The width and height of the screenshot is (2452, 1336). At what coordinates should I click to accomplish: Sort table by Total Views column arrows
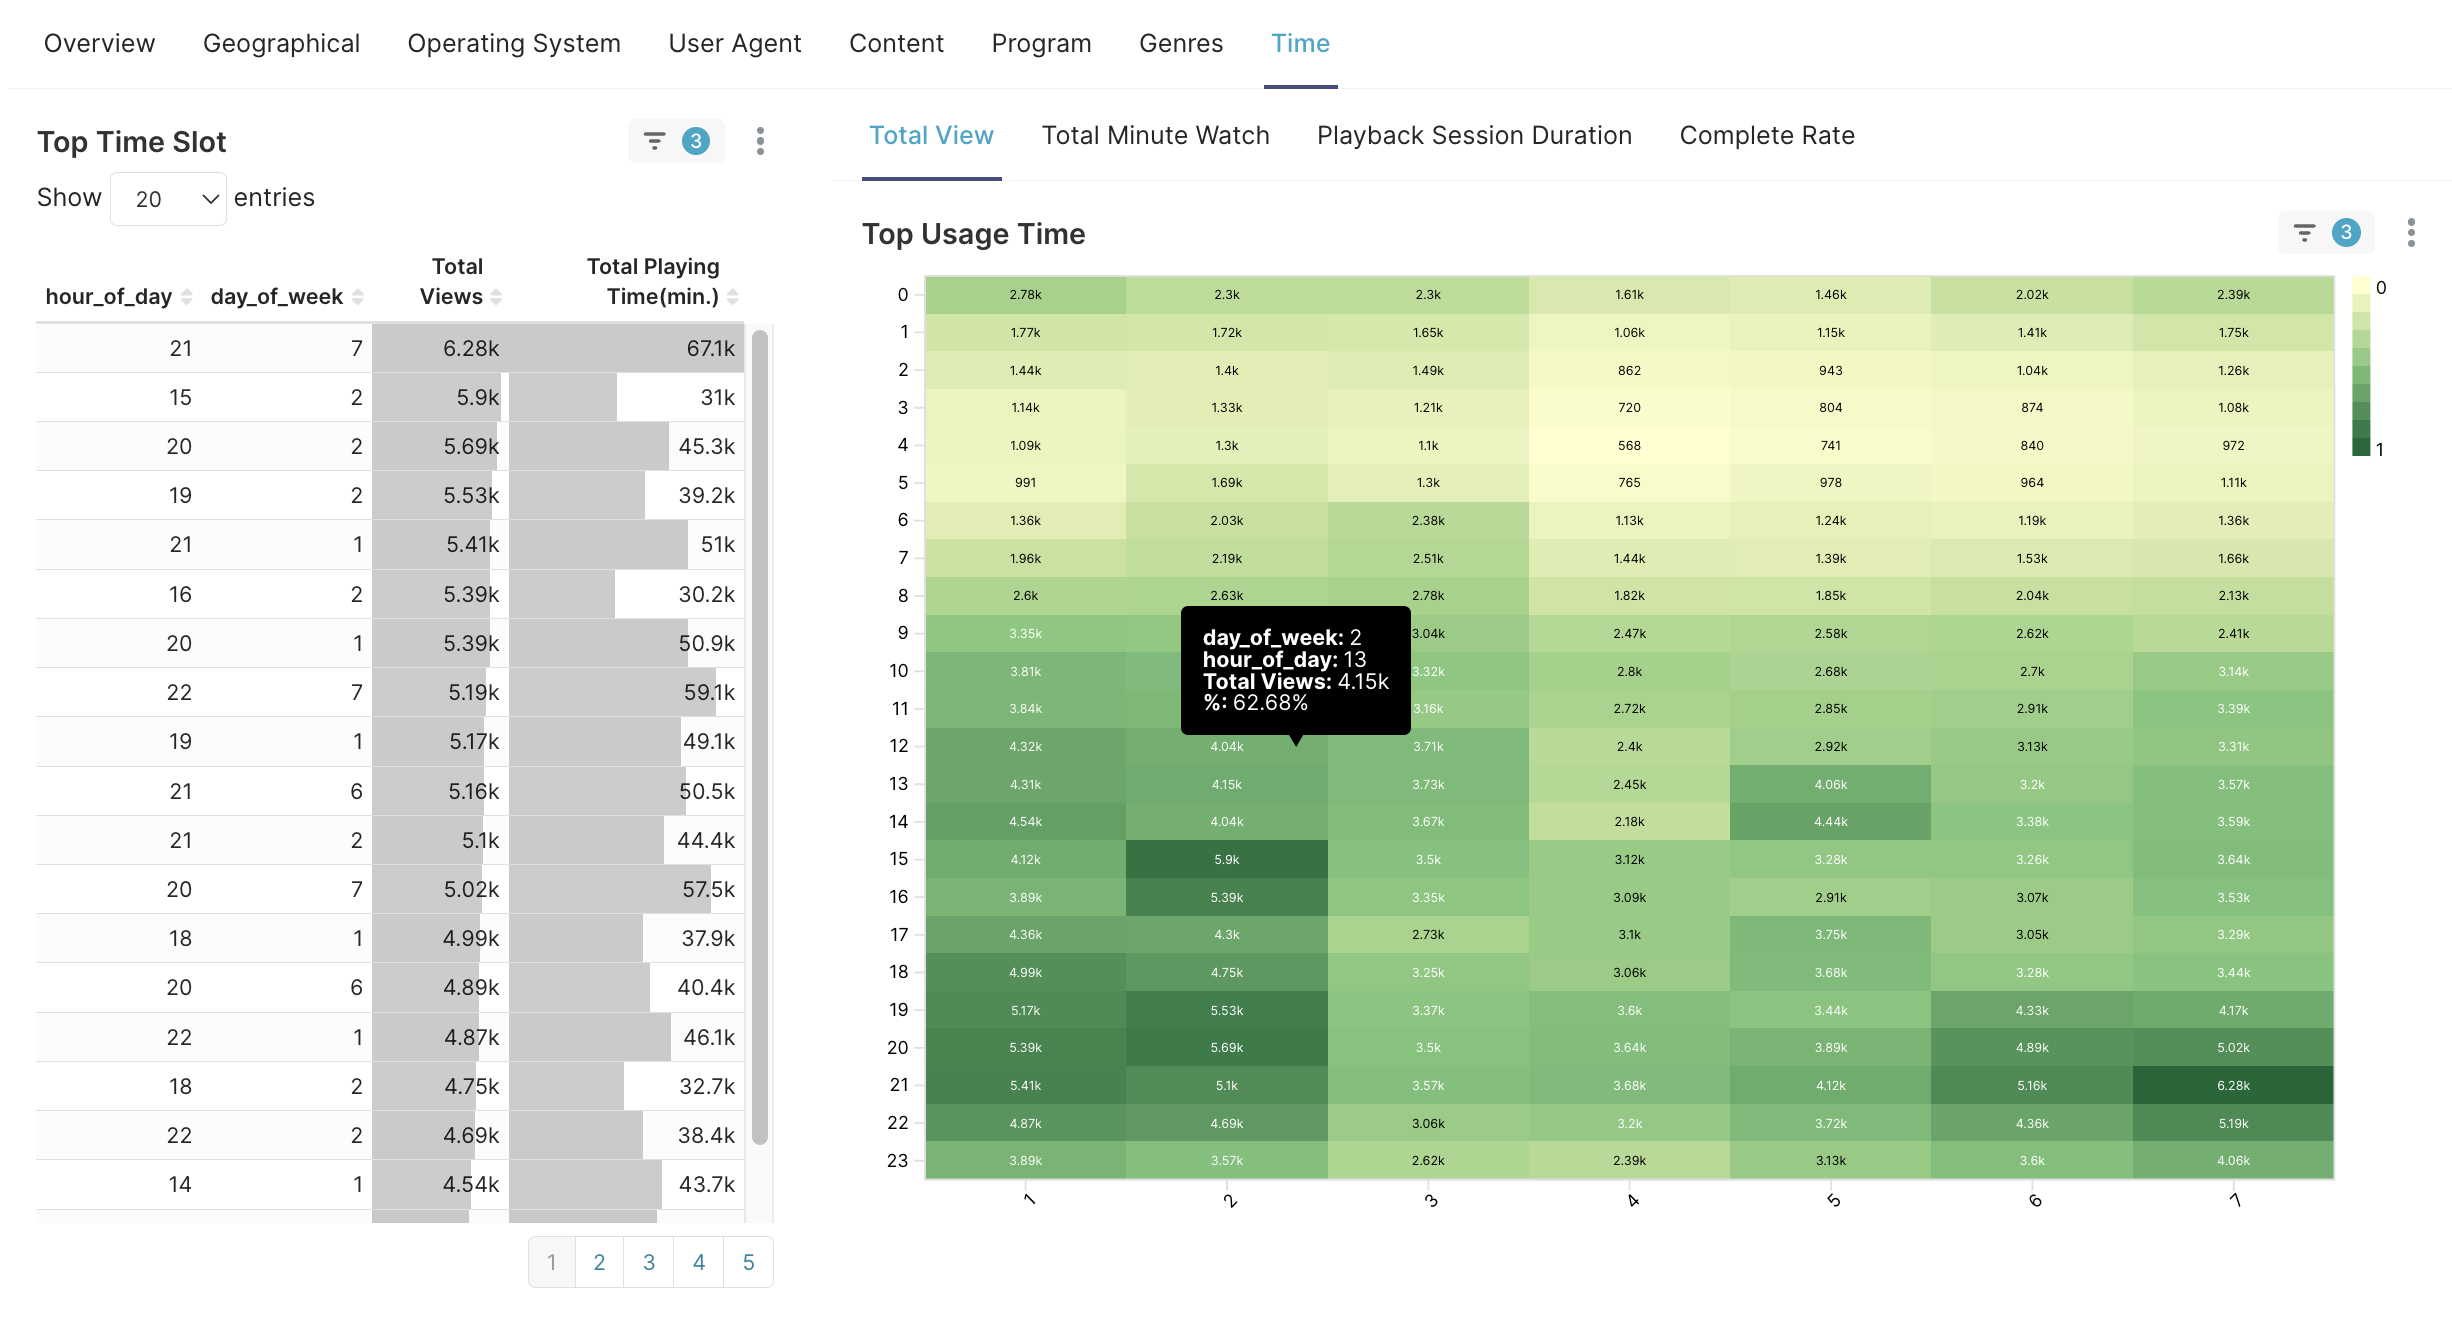[x=496, y=297]
